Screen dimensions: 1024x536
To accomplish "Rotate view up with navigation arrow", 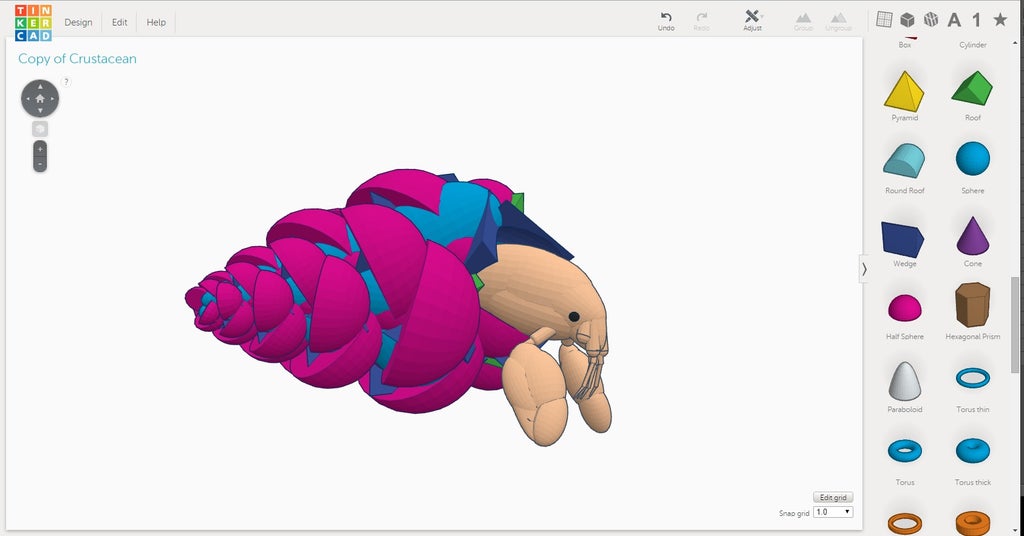I will (x=40, y=86).
